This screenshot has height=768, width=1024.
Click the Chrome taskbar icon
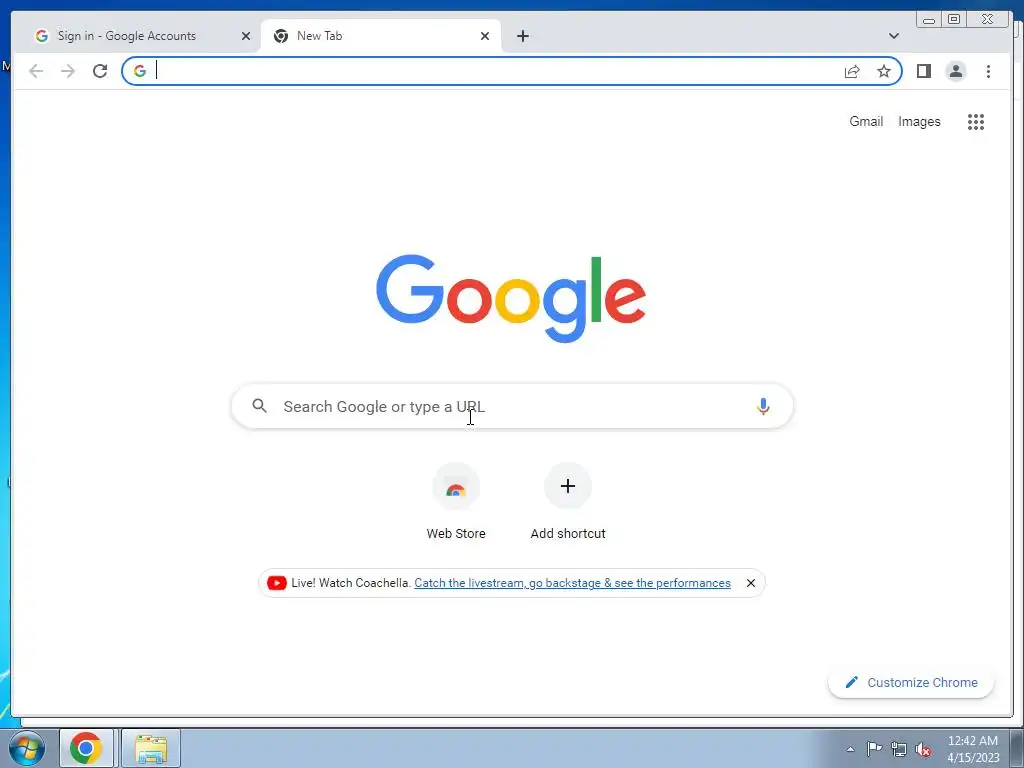coord(86,748)
